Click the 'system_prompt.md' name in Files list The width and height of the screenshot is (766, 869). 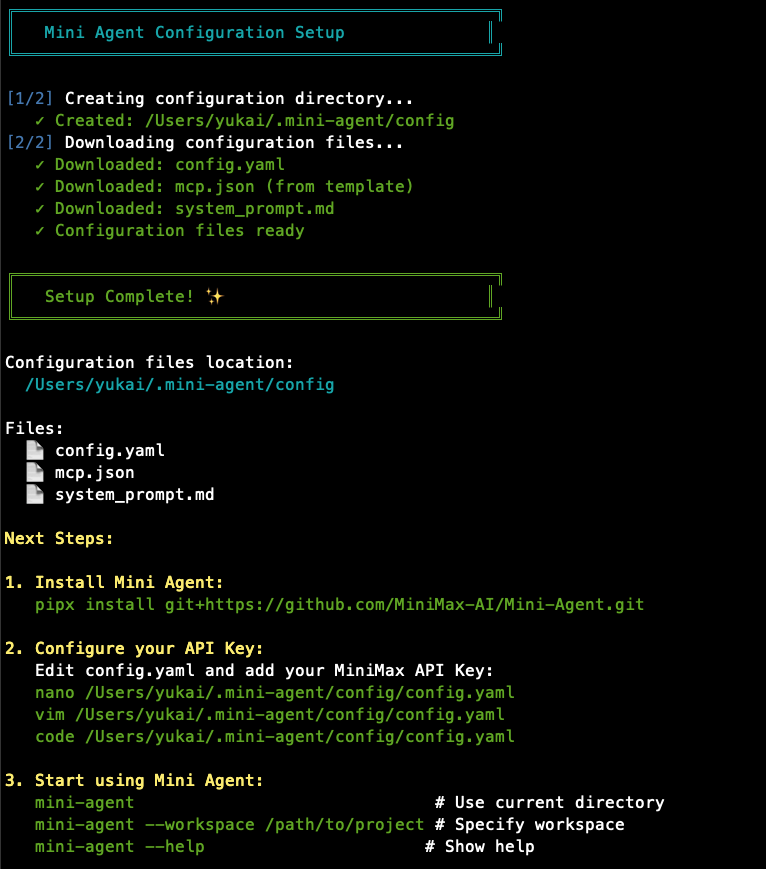[135, 494]
